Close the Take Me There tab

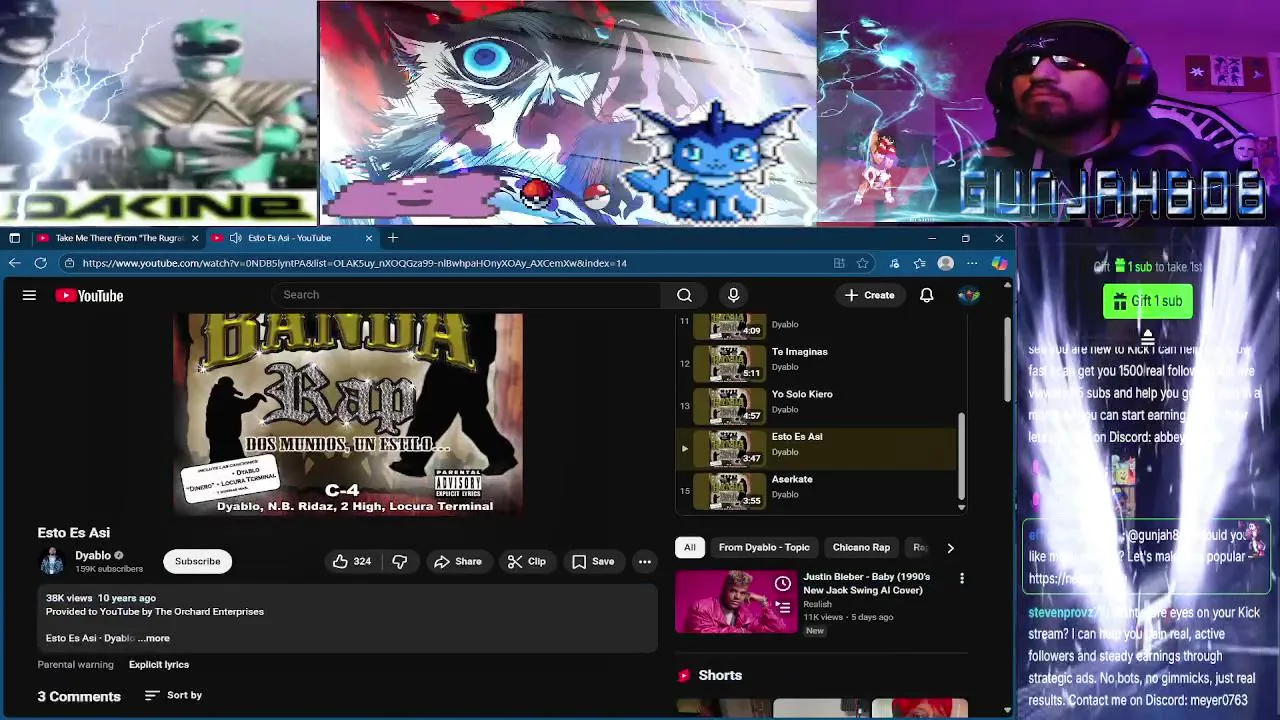195,238
